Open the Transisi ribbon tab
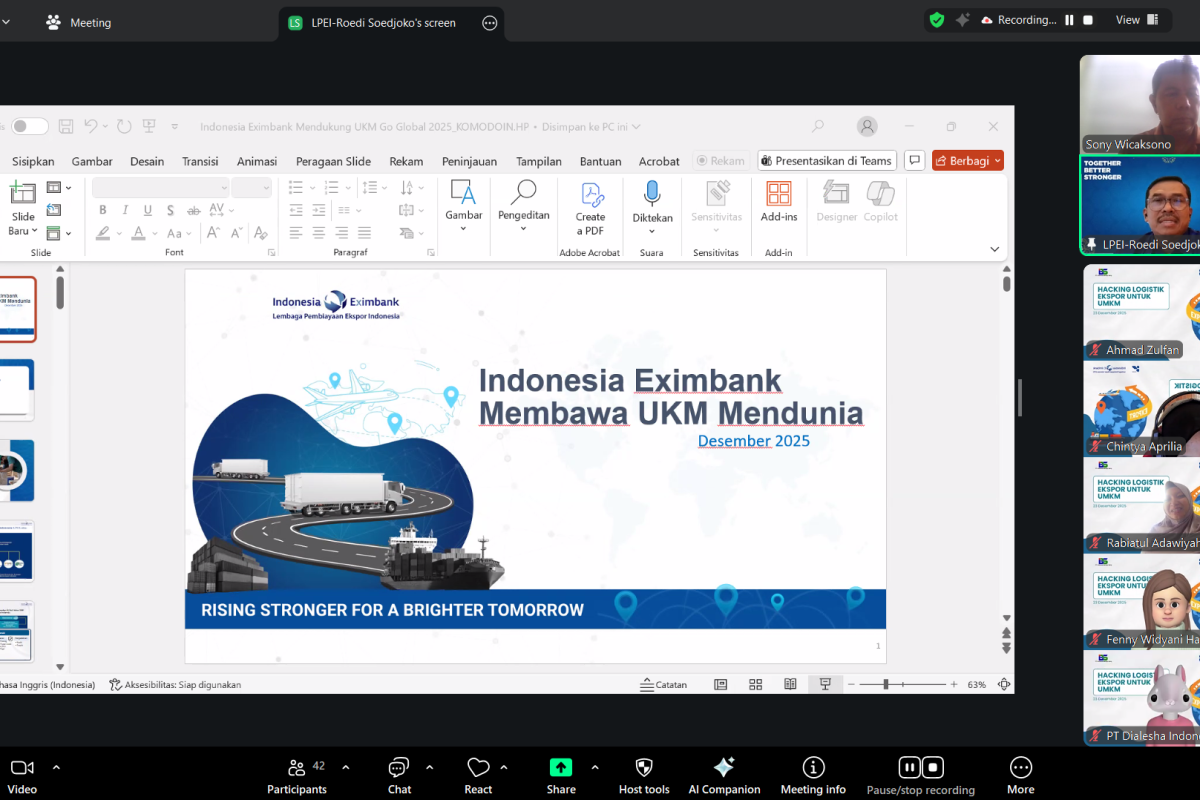Viewport: 1200px width, 800px height. [x=200, y=161]
